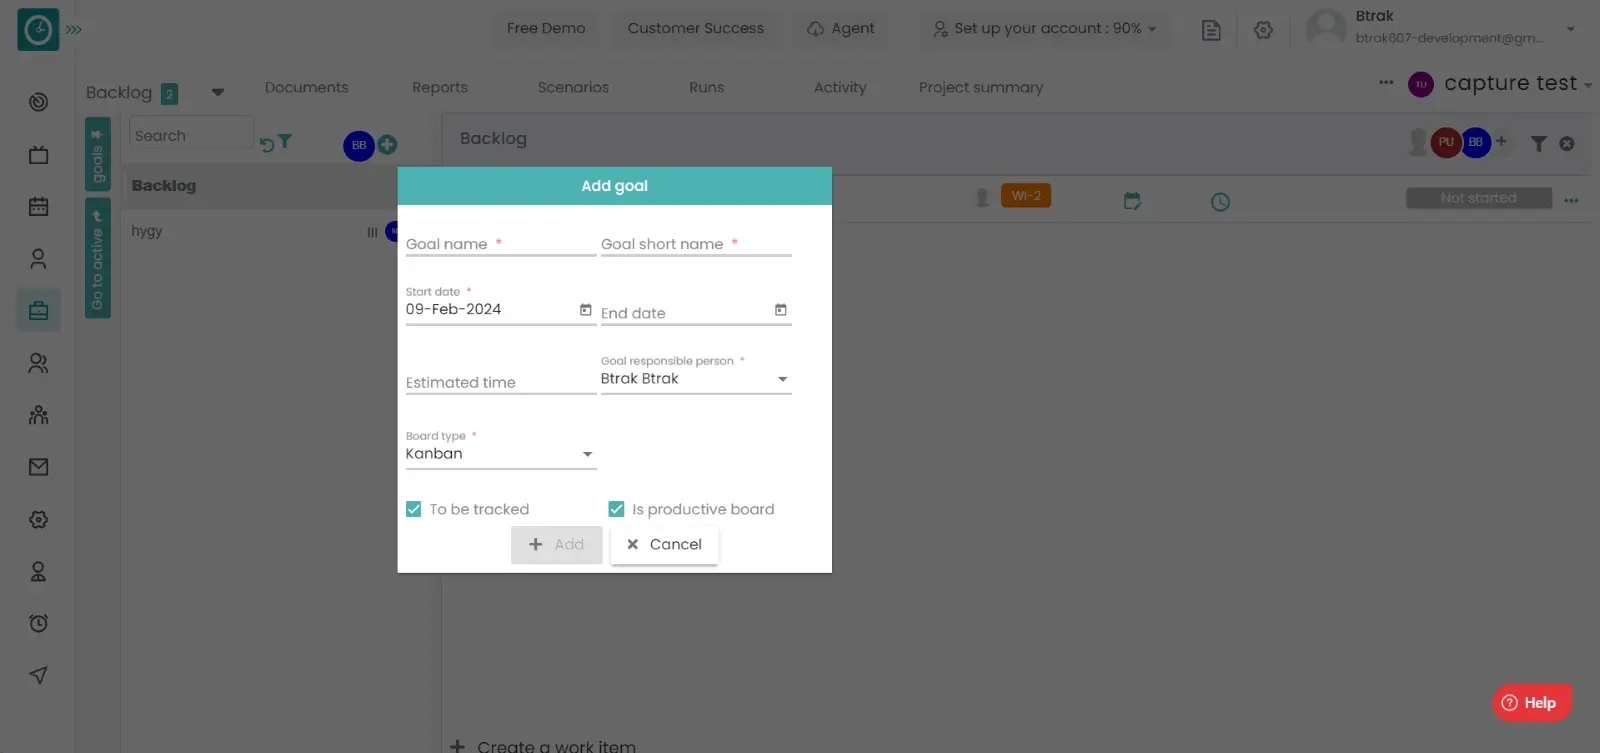Screen dimensions: 1600x753
Task: Click the green add goal plus icon
Action: point(387,144)
